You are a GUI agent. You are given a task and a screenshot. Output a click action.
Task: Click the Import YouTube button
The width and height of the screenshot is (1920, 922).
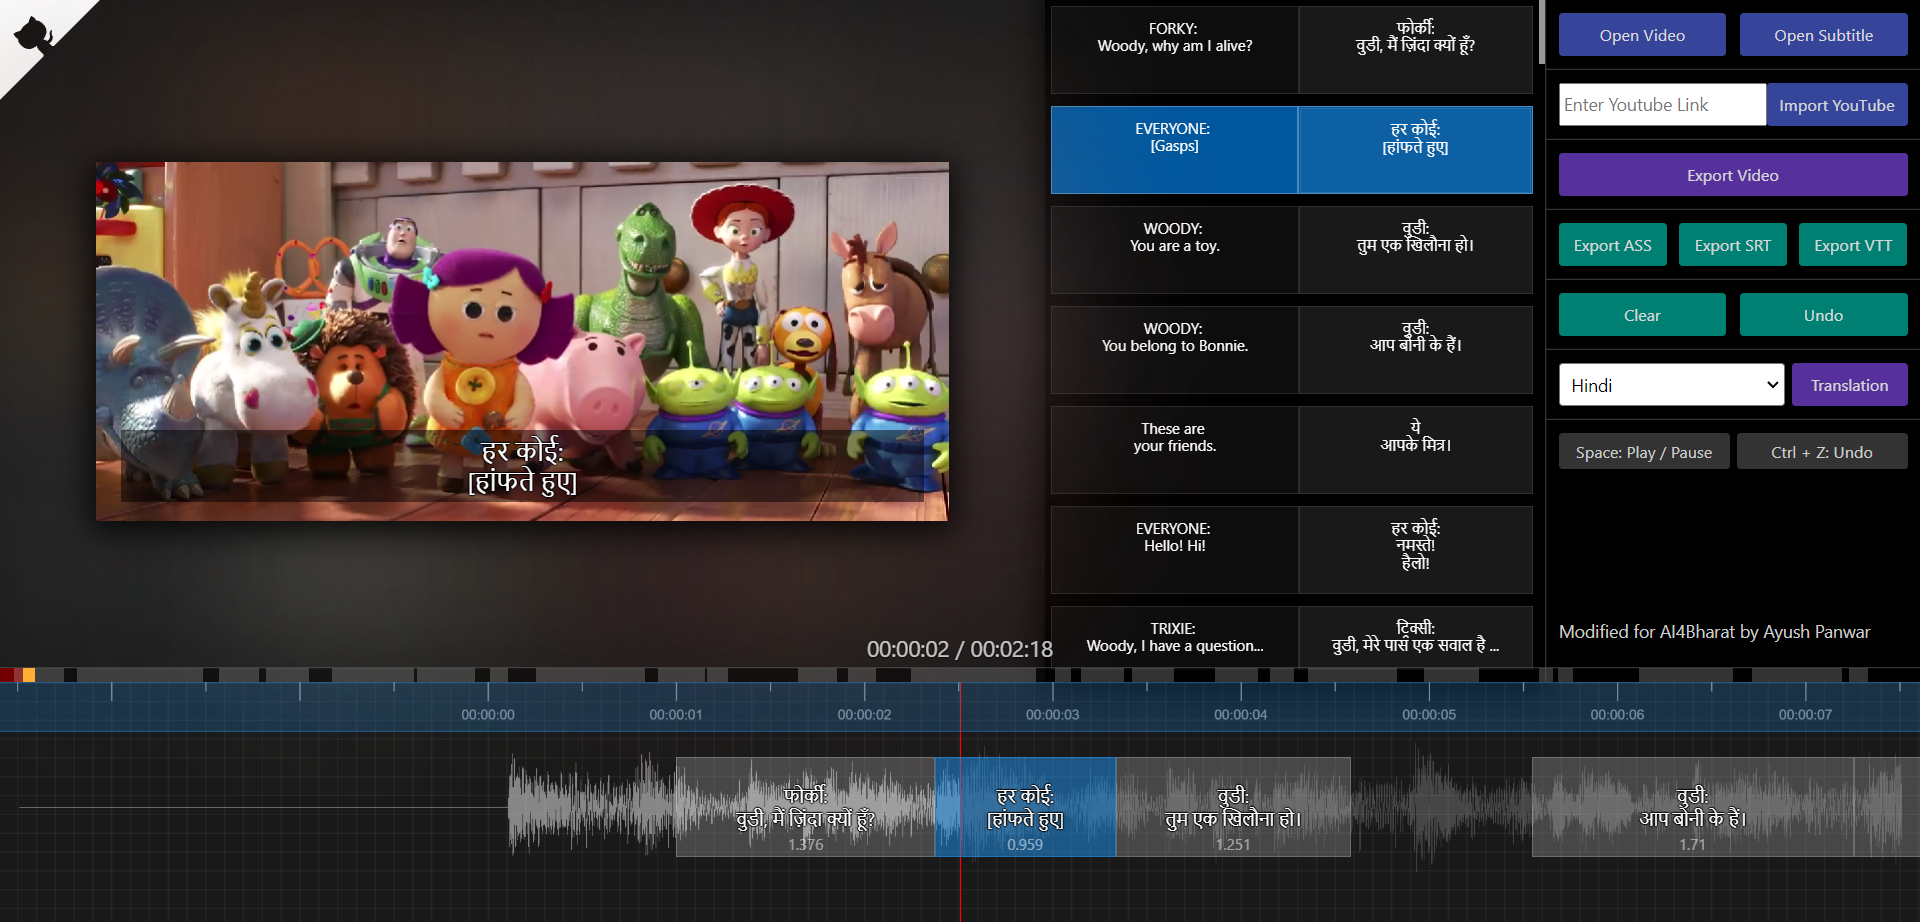[1836, 105]
